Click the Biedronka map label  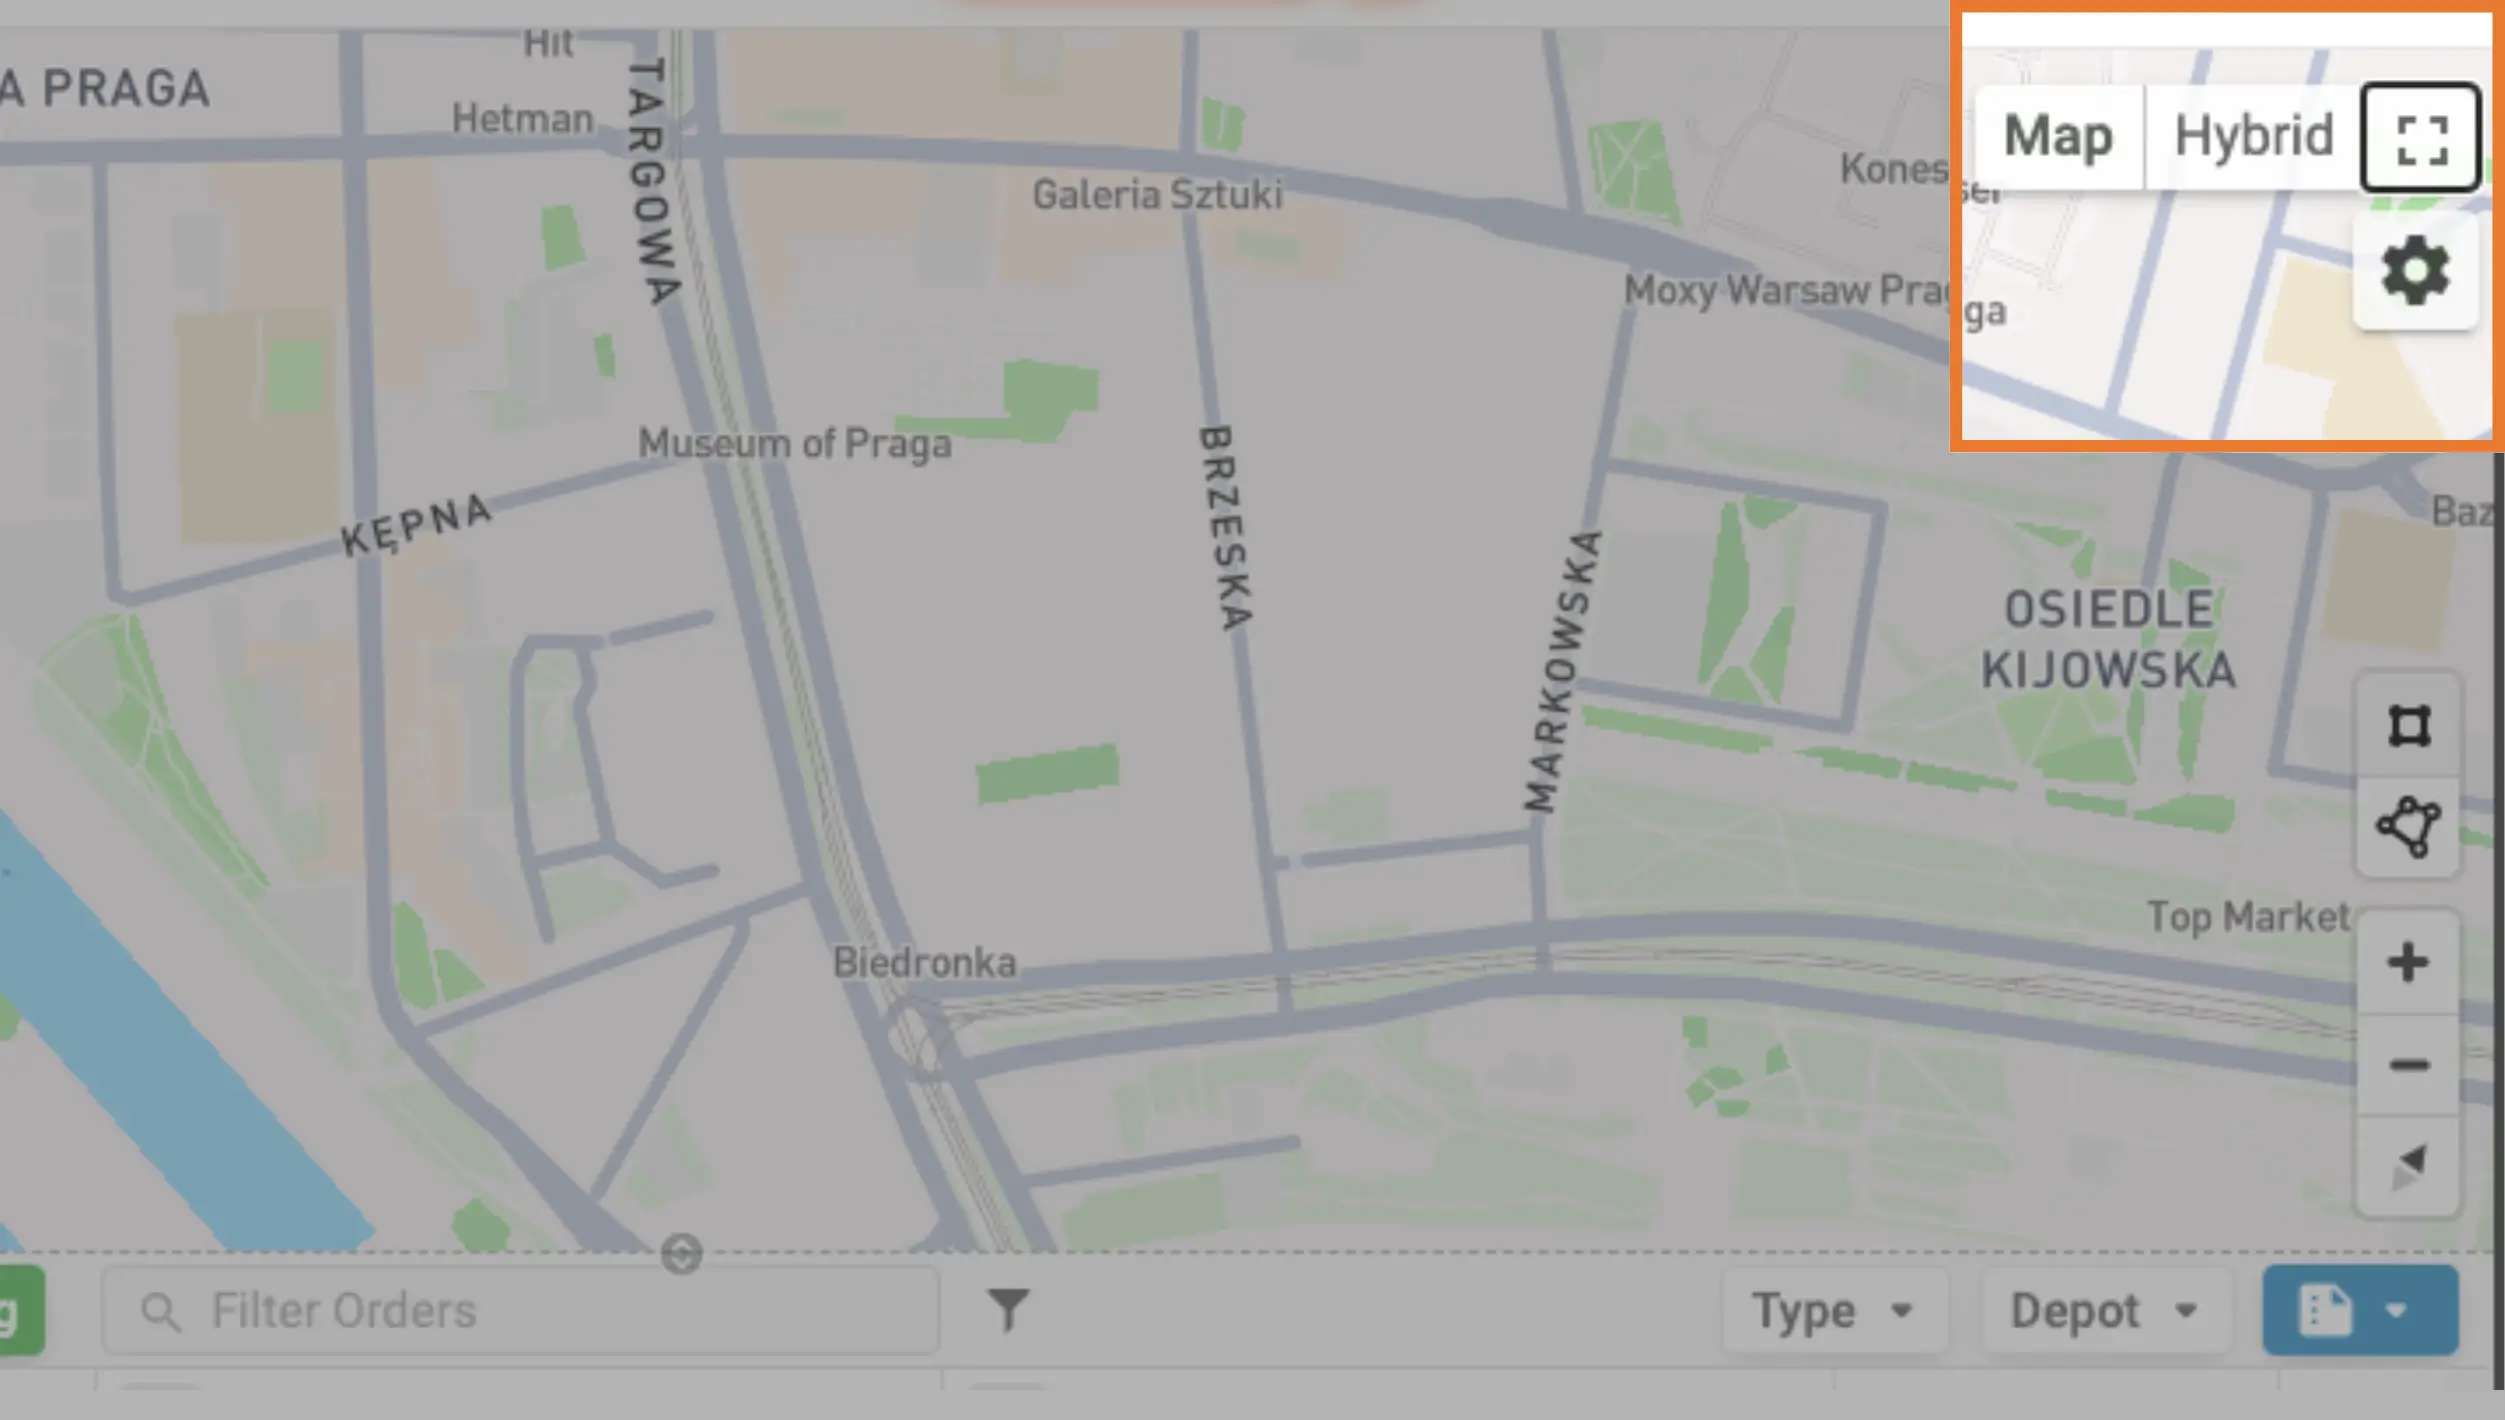click(x=925, y=962)
